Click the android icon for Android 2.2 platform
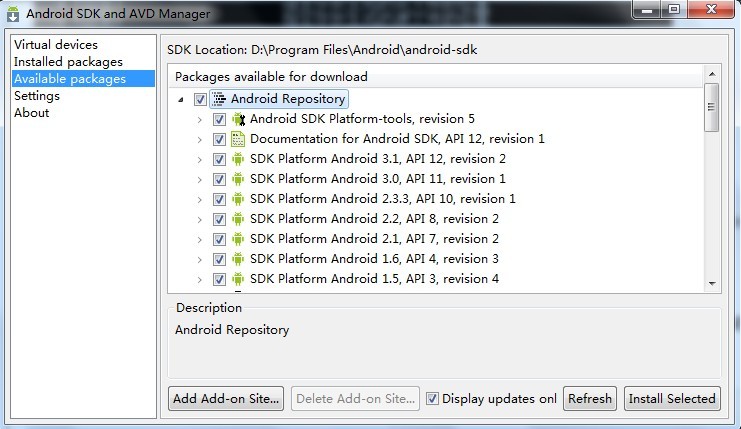Image resolution: width=741 pixels, height=429 pixels. pyautogui.click(x=238, y=219)
